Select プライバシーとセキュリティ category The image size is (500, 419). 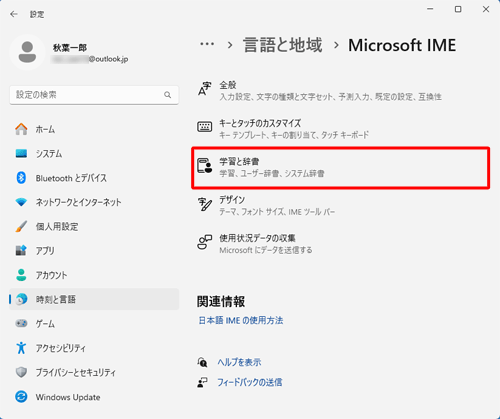click(x=94, y=372)
